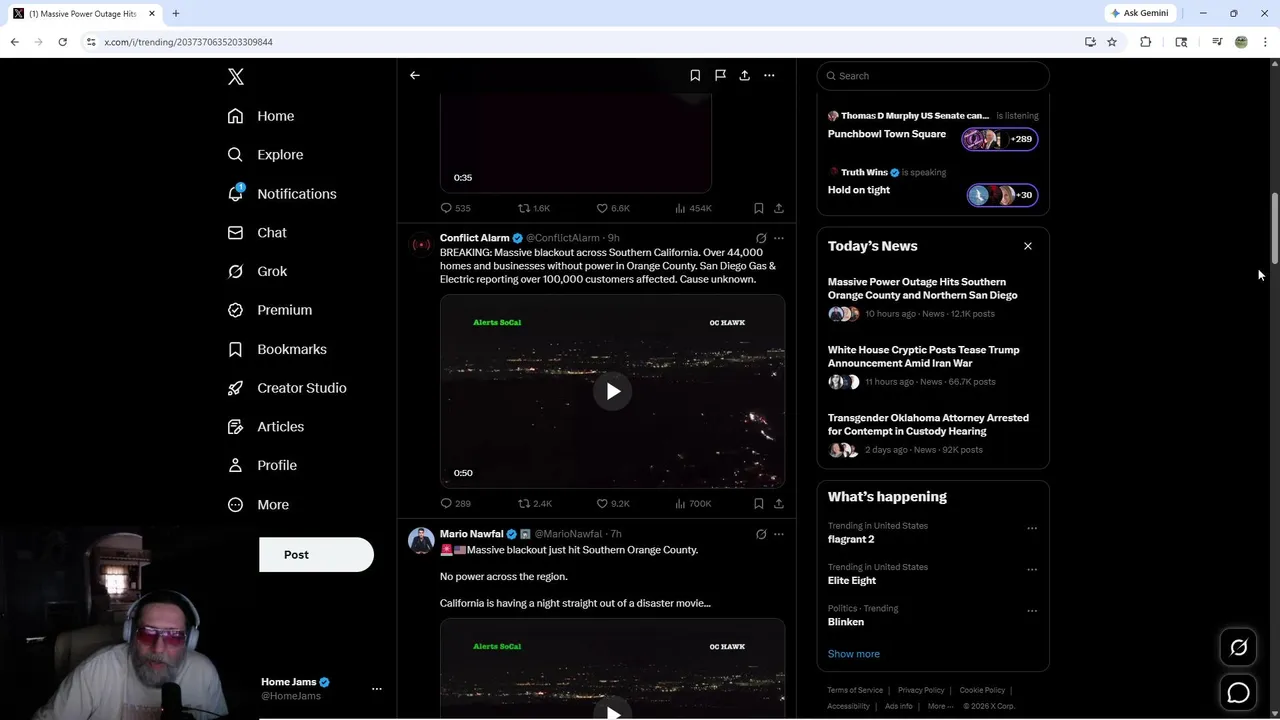Open header more options ellipsis
1280x720 pixels.
769,75
